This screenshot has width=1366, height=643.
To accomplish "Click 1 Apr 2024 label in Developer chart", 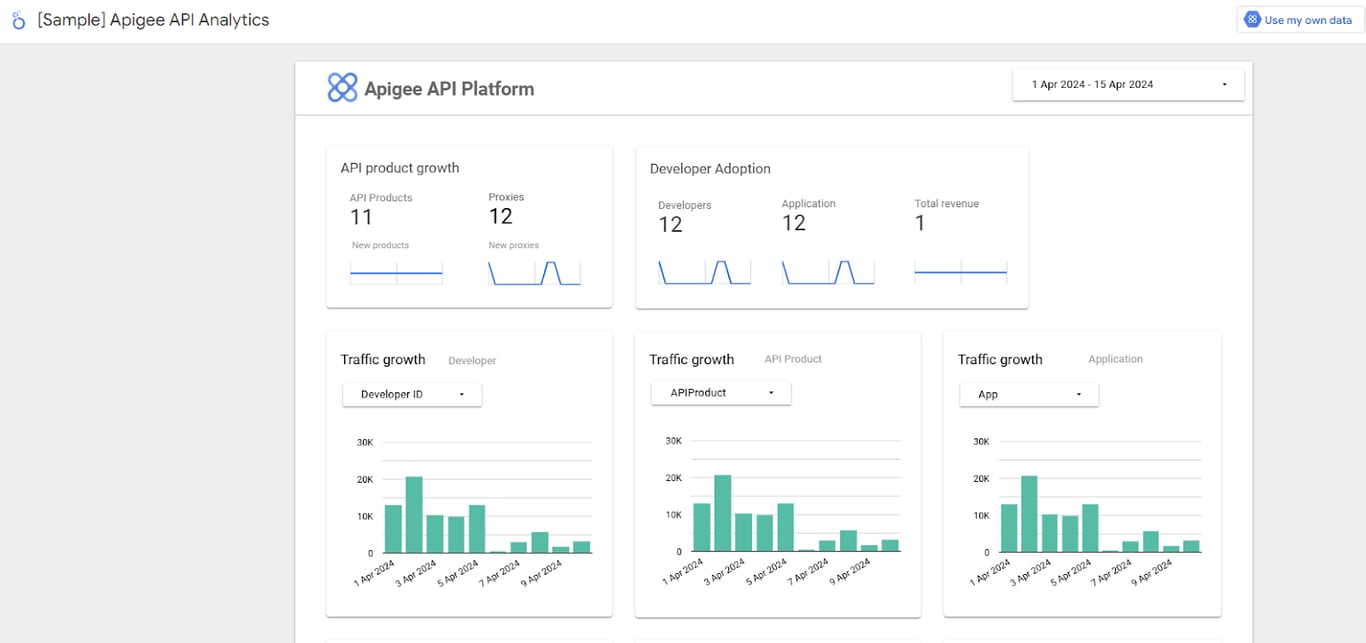I will [x=375, y=573].
